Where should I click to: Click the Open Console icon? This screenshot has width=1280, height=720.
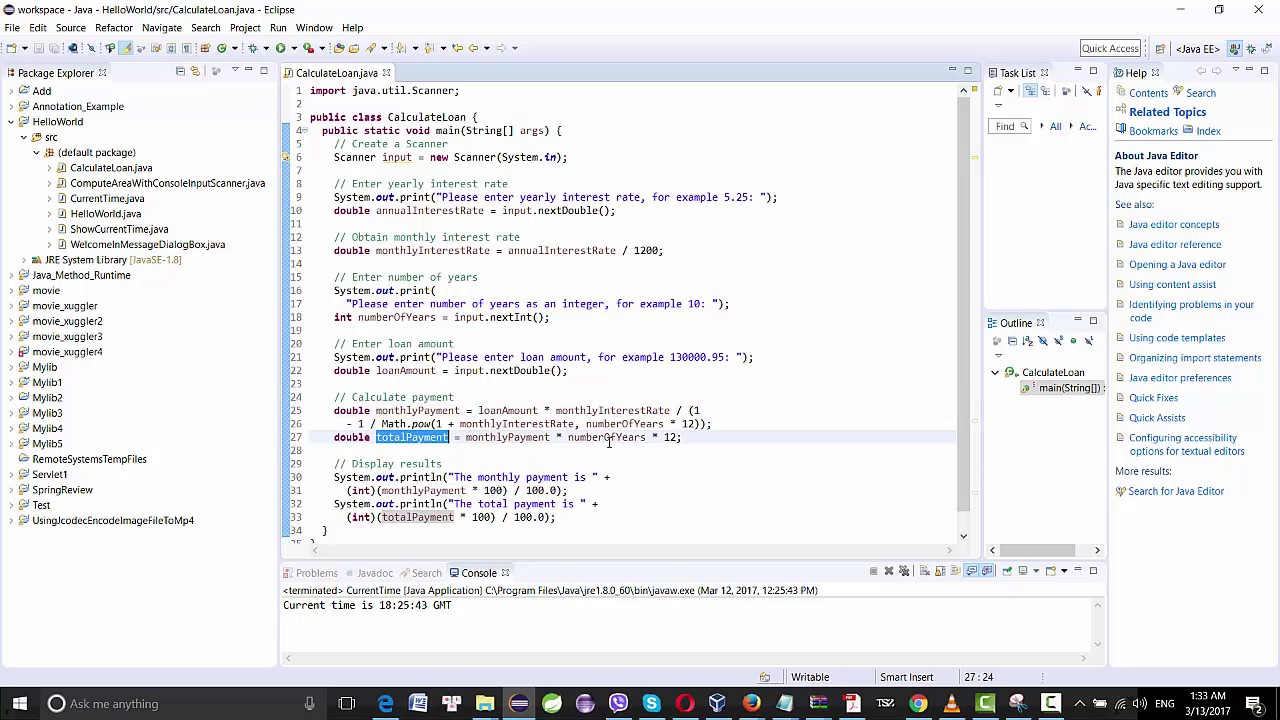coord(1050,571)
